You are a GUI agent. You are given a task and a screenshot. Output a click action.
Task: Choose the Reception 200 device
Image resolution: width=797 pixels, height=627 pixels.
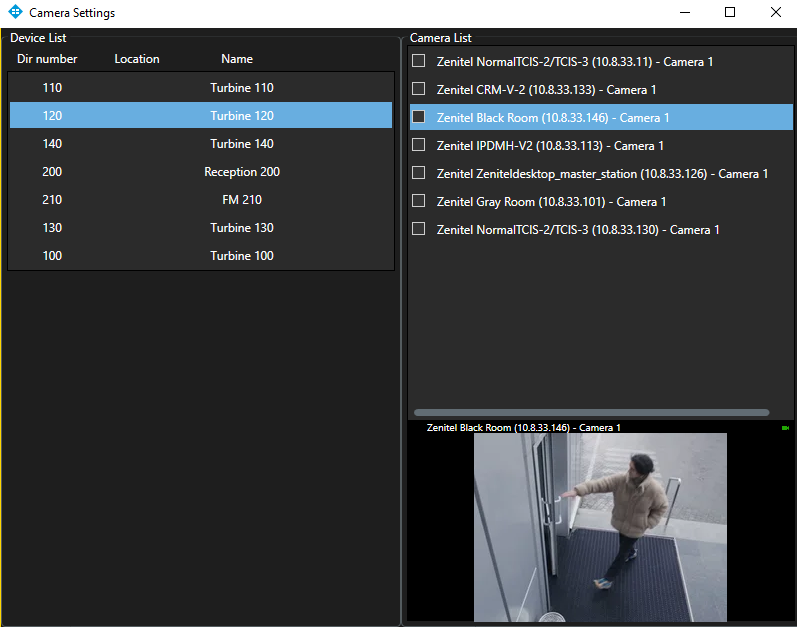click(x=200, y=172)
